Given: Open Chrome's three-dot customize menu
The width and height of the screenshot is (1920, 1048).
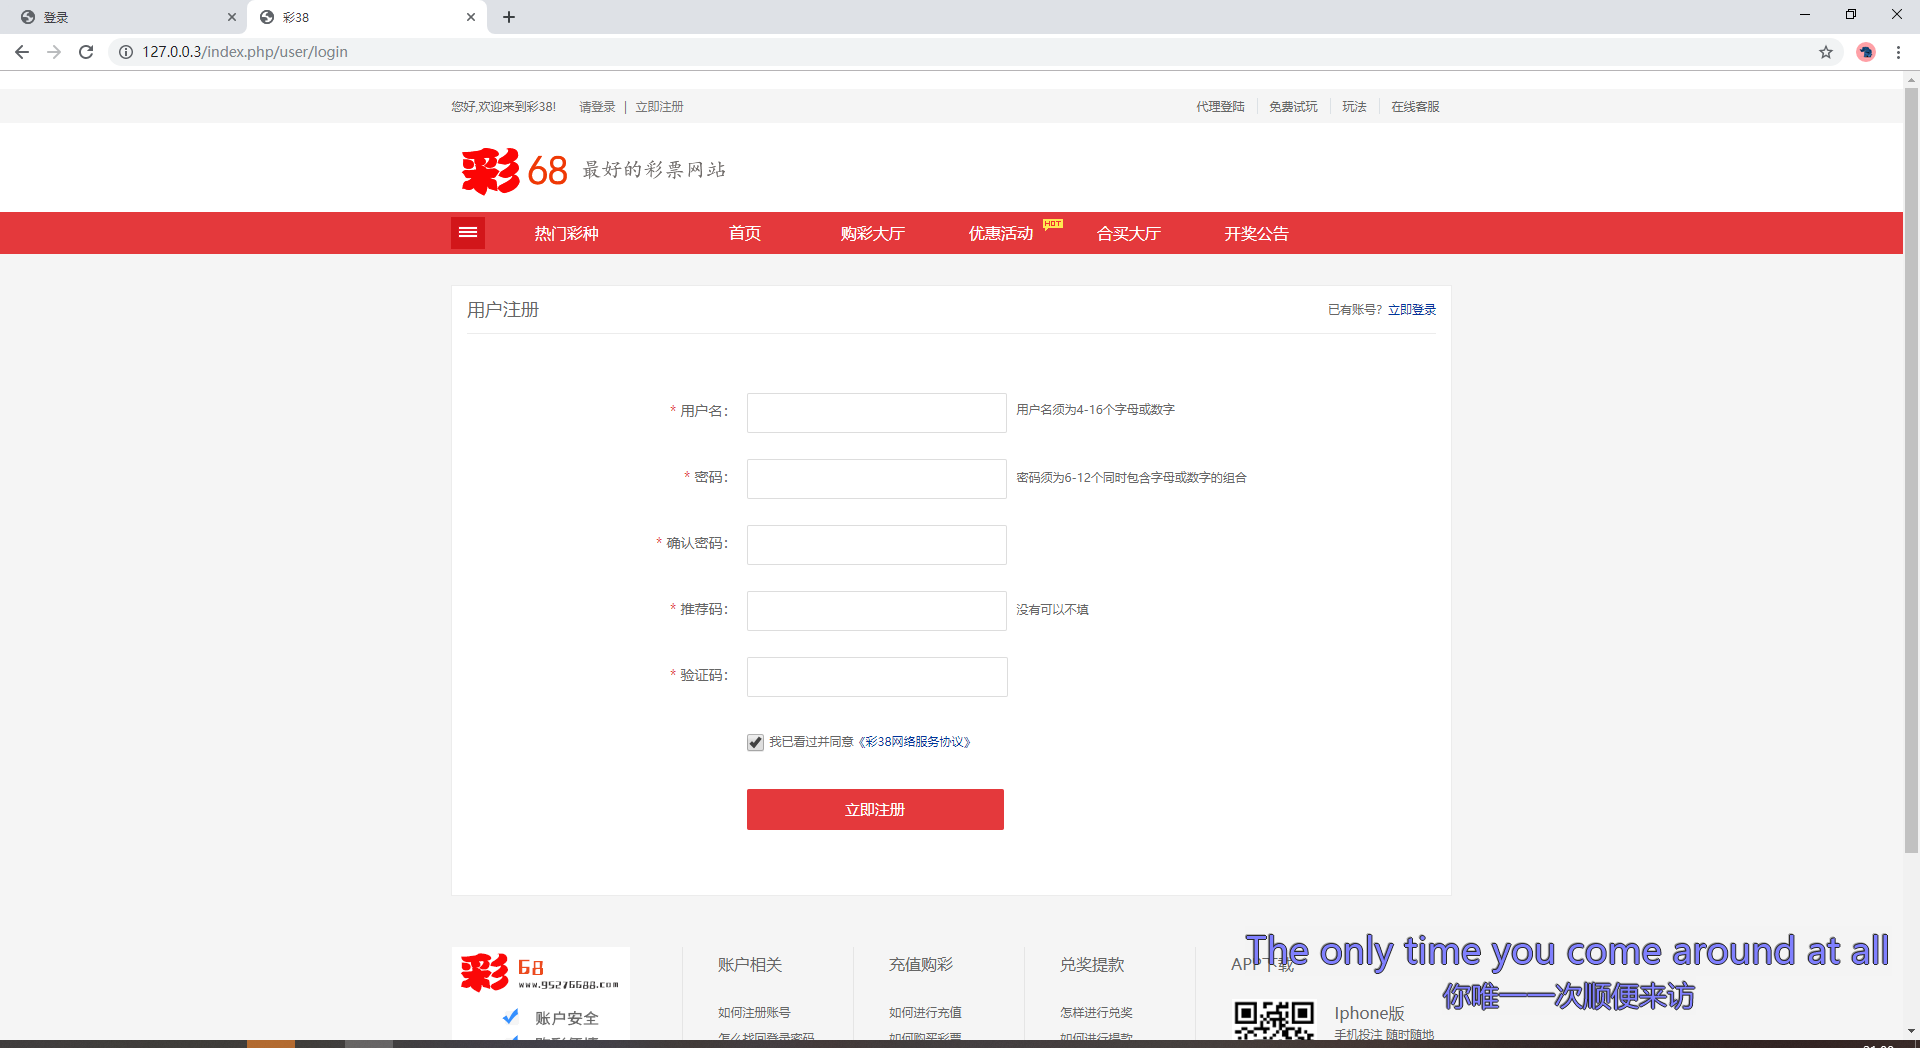Looking at the screenshot, I should (x=1899, y=52).
